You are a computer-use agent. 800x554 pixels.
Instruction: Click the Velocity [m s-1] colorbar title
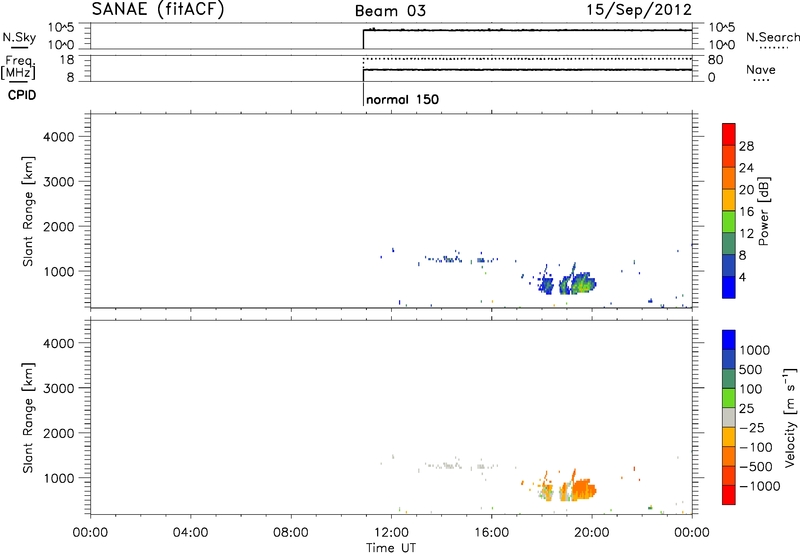click(x=790, y=417)
